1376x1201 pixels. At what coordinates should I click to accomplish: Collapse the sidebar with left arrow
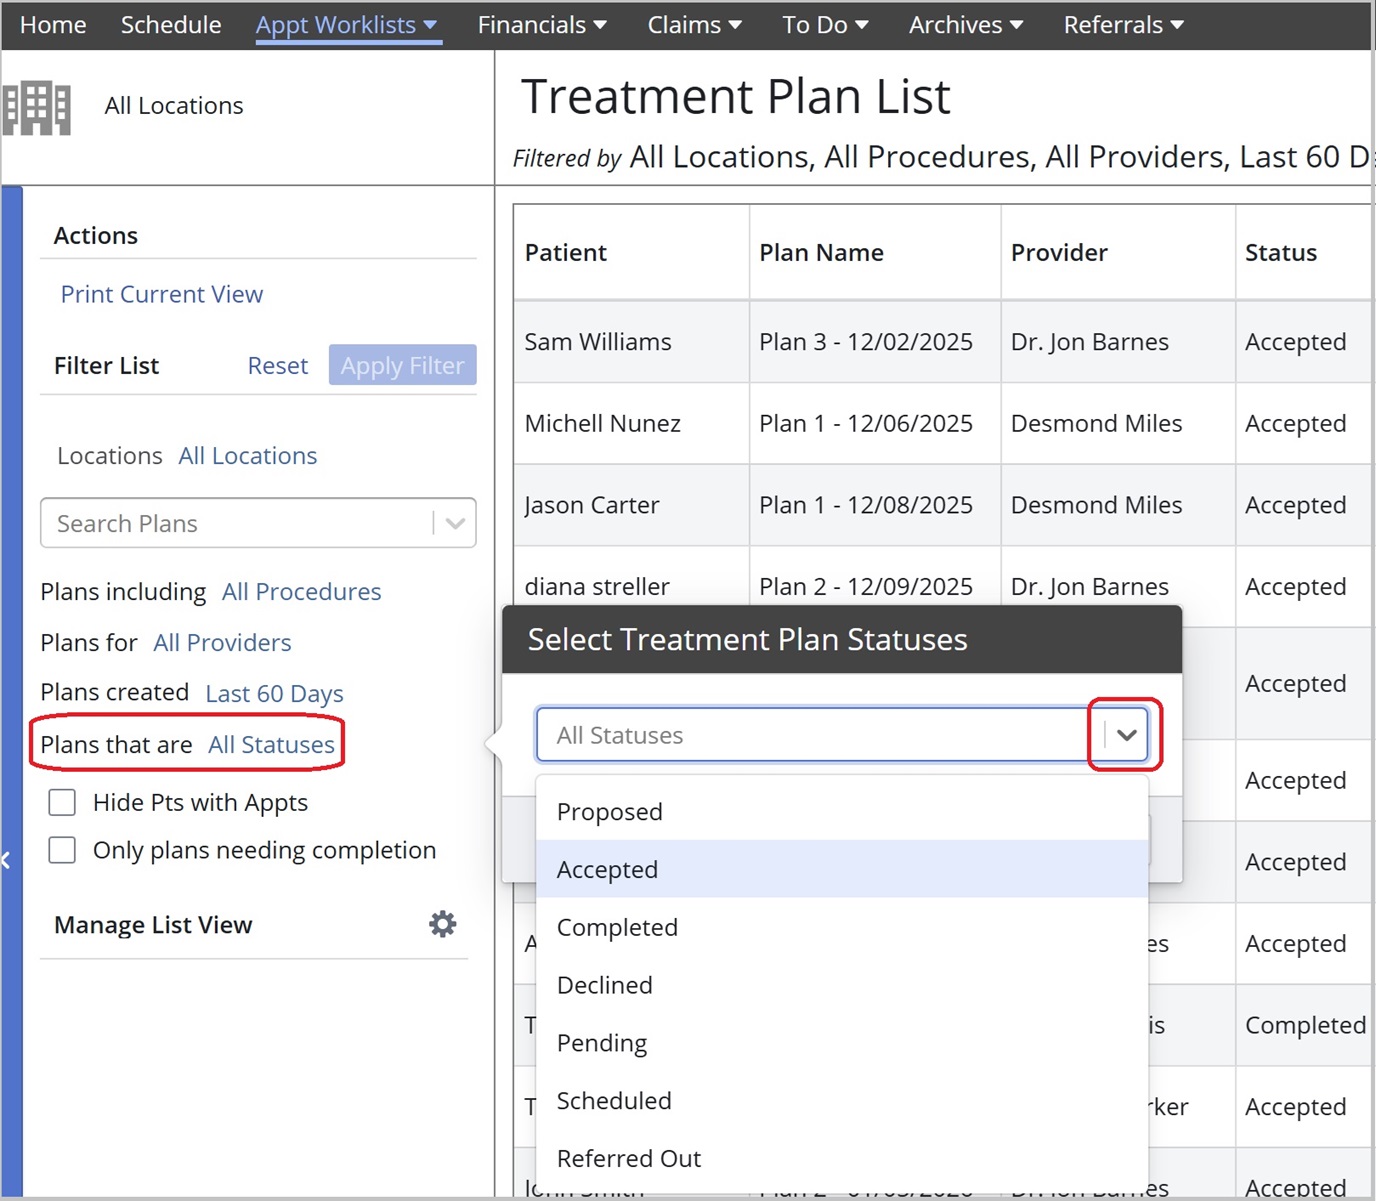click(6, 860)
